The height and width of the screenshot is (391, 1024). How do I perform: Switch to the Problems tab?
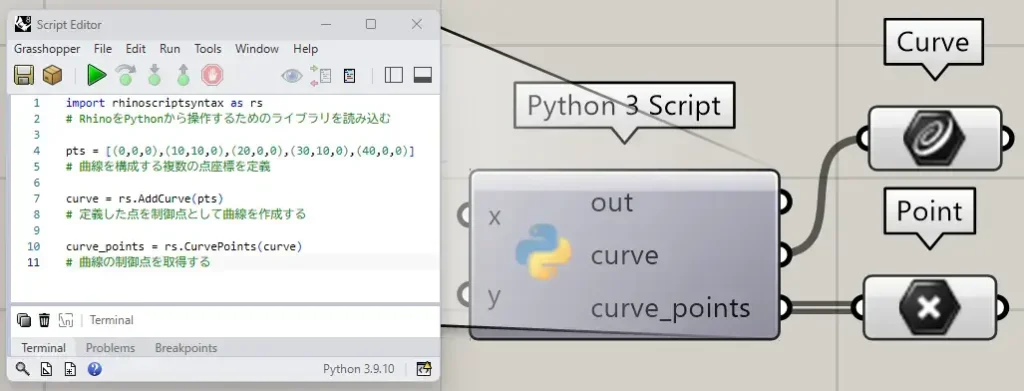tap(110, 348)
